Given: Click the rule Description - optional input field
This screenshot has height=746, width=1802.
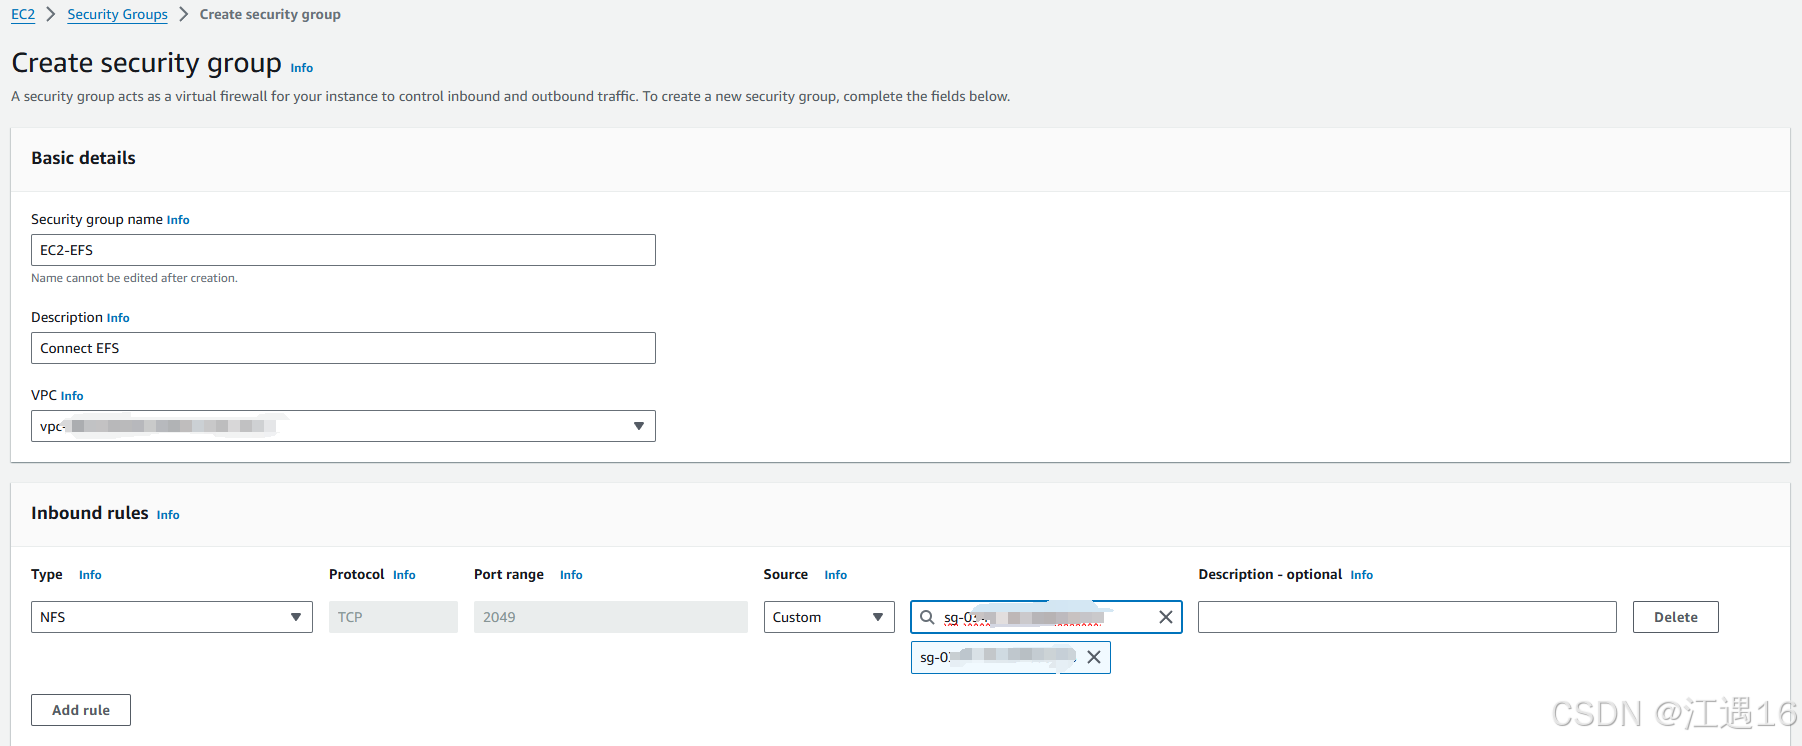Looking at the screenshot, I should point(1407,617).
